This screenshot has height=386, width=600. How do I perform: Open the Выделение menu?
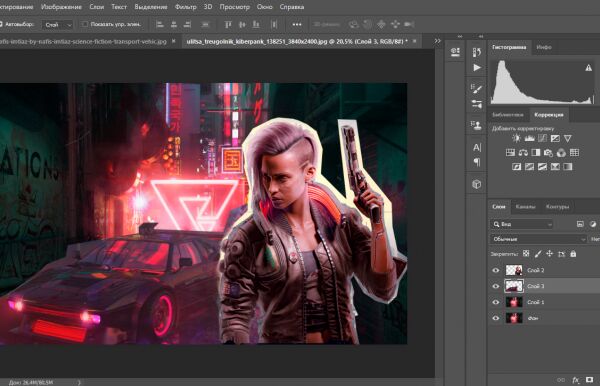pos(151,7)
